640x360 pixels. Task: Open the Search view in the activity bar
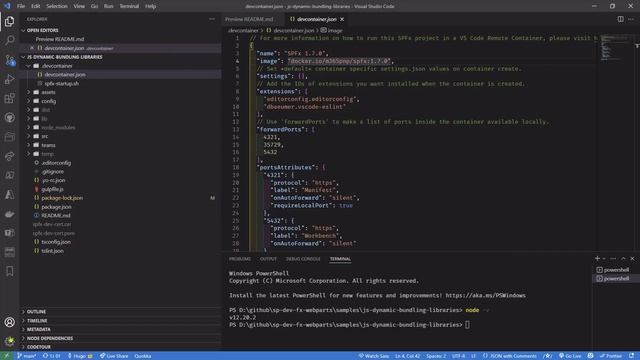(9, 40)
